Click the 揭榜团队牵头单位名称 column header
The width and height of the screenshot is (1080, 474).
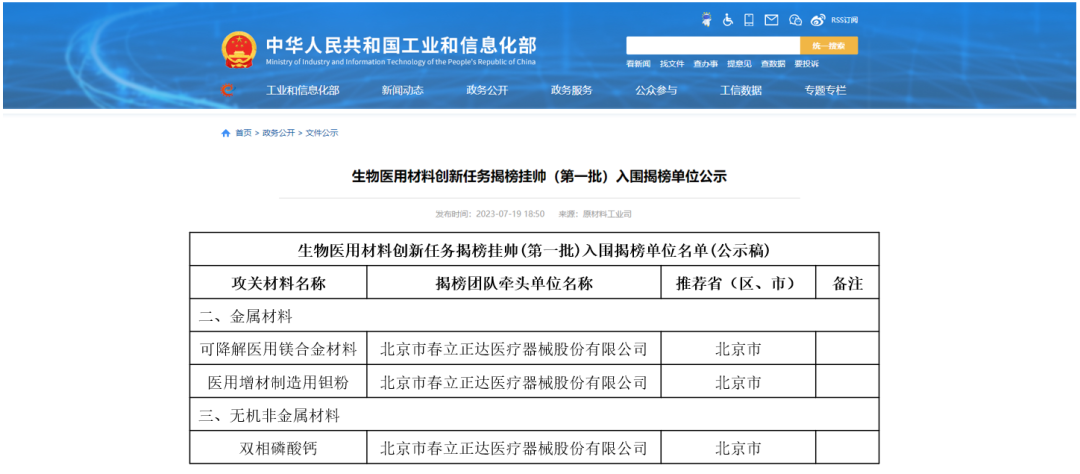click(514, 283)
